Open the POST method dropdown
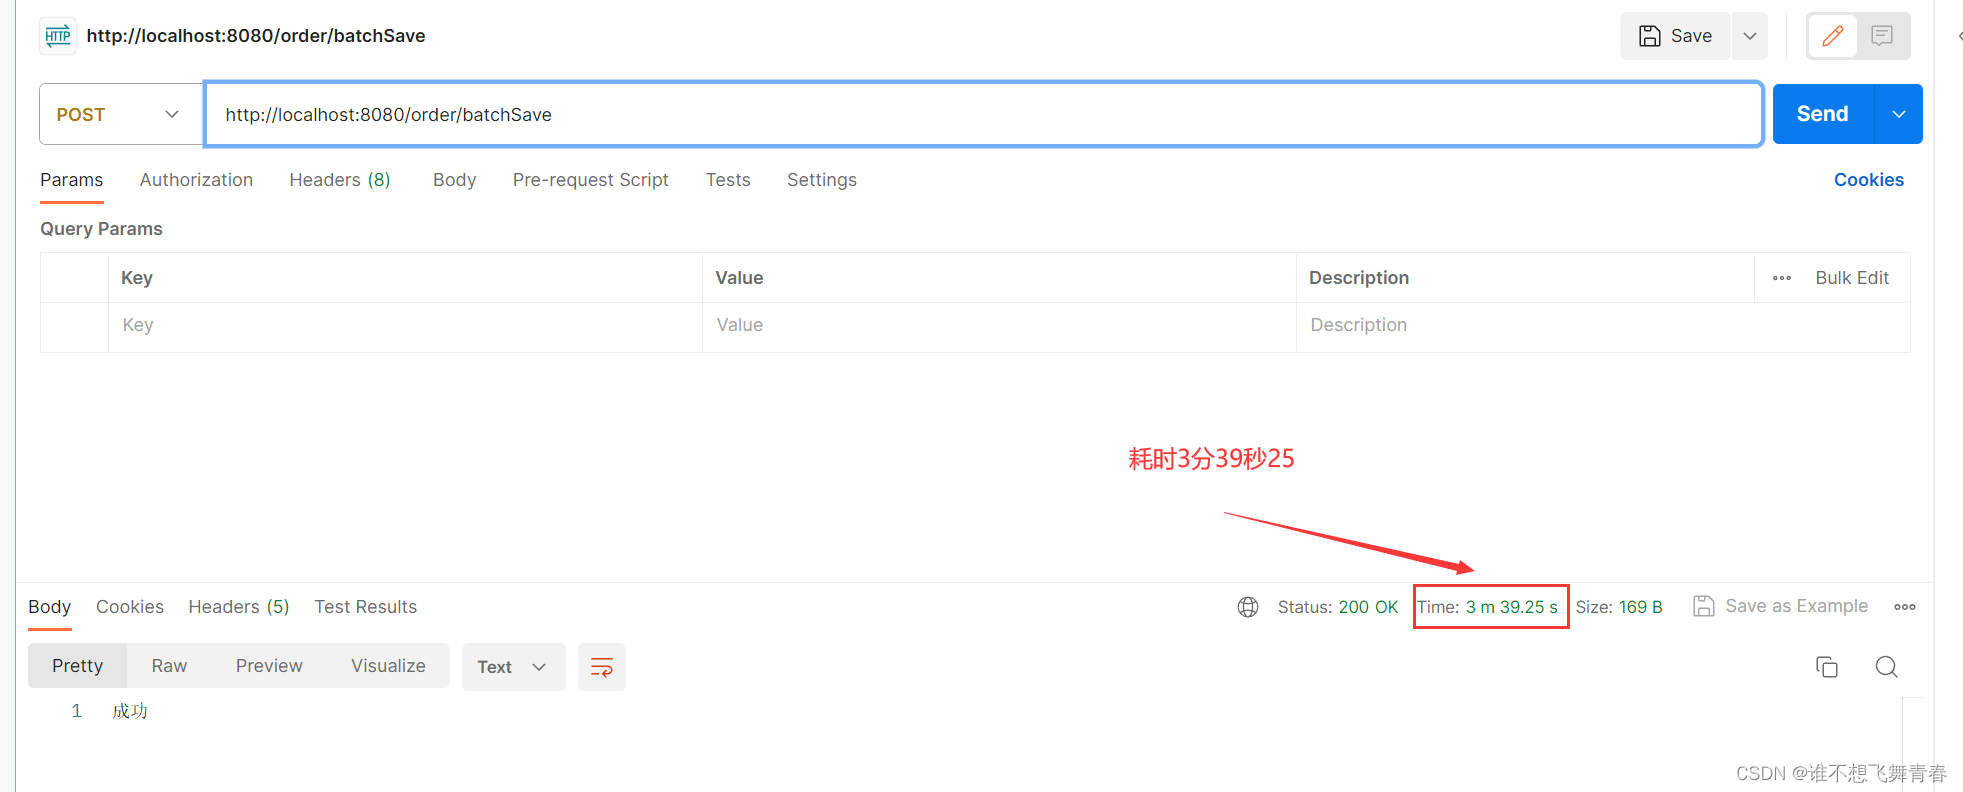This screenshot has width=1963, height=792. tap(120, 114)
